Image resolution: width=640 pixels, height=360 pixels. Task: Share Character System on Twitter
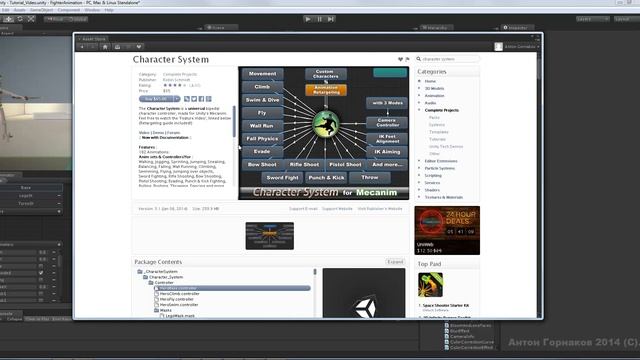click(194, 99)
